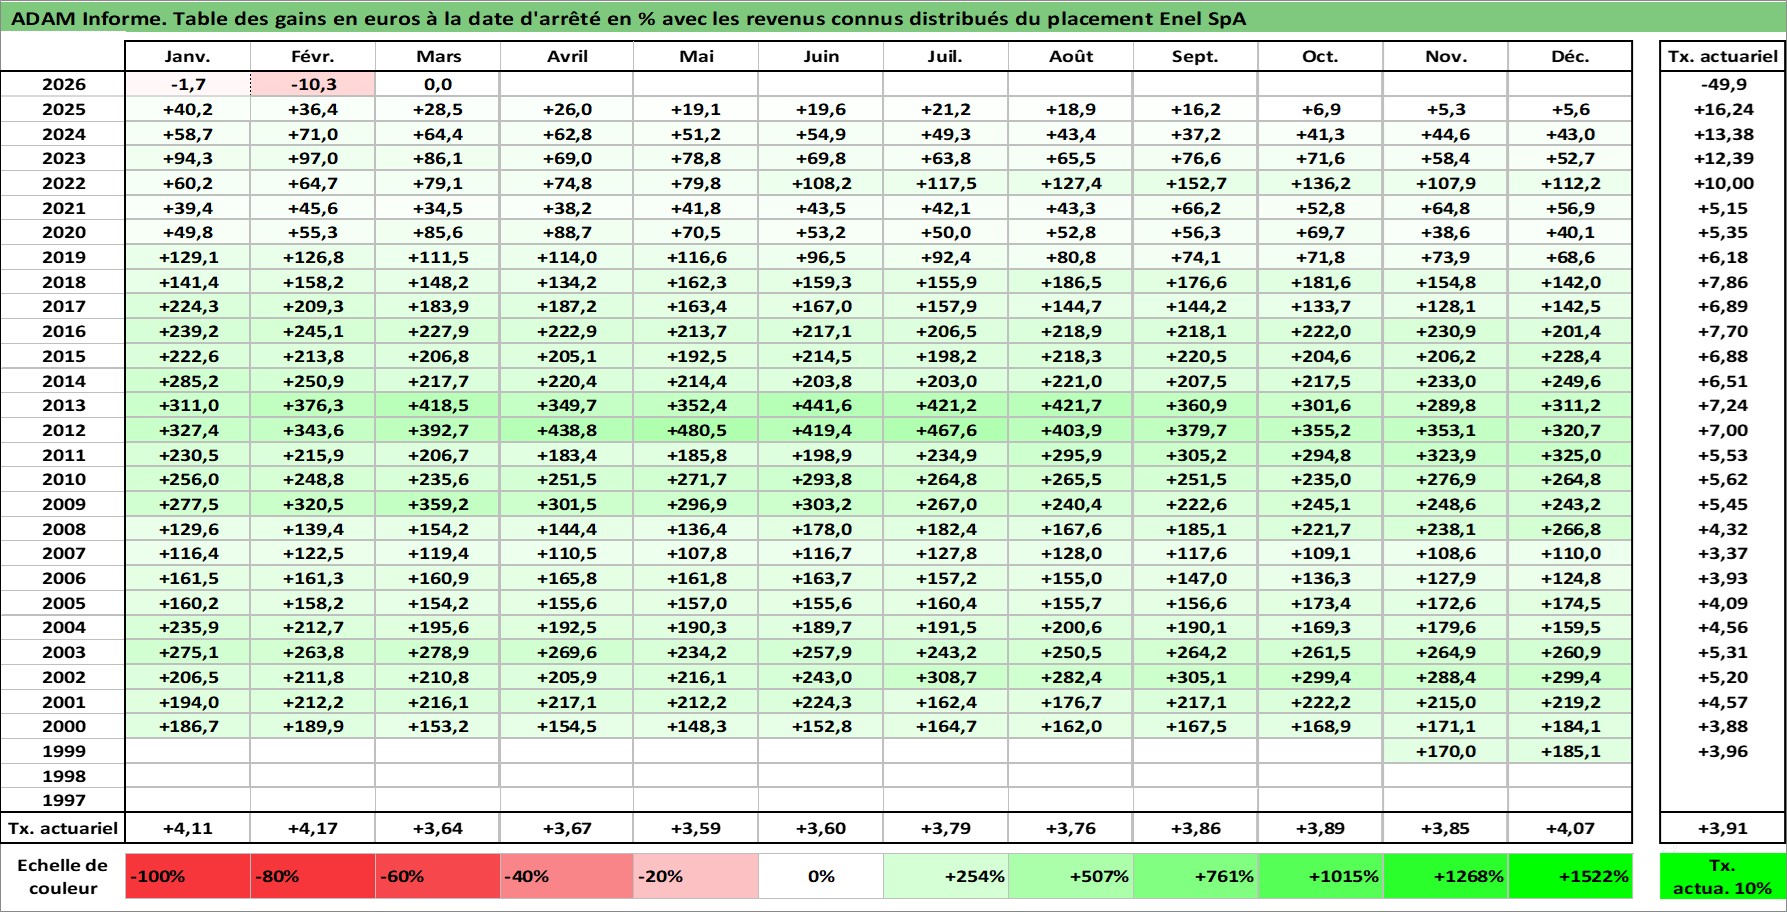Click the +467,6 cell for Juil. 2012
This screenshot has width=1787, height=912.
[x=946, y=431]
